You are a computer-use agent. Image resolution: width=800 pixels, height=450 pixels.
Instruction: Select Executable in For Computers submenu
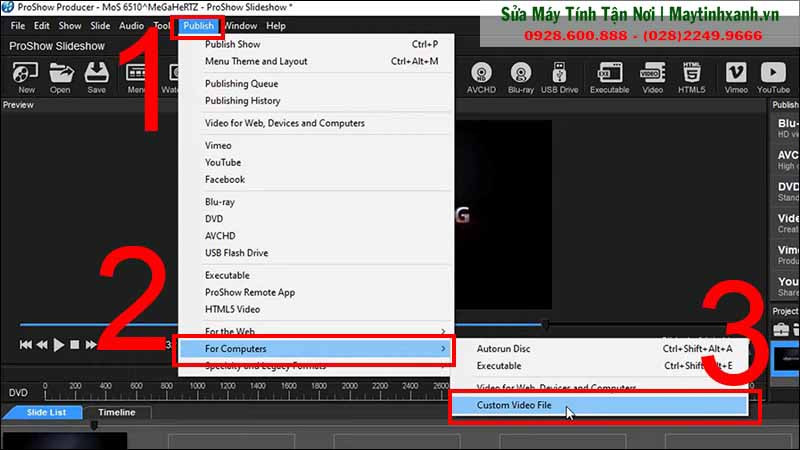coord(601,366)
